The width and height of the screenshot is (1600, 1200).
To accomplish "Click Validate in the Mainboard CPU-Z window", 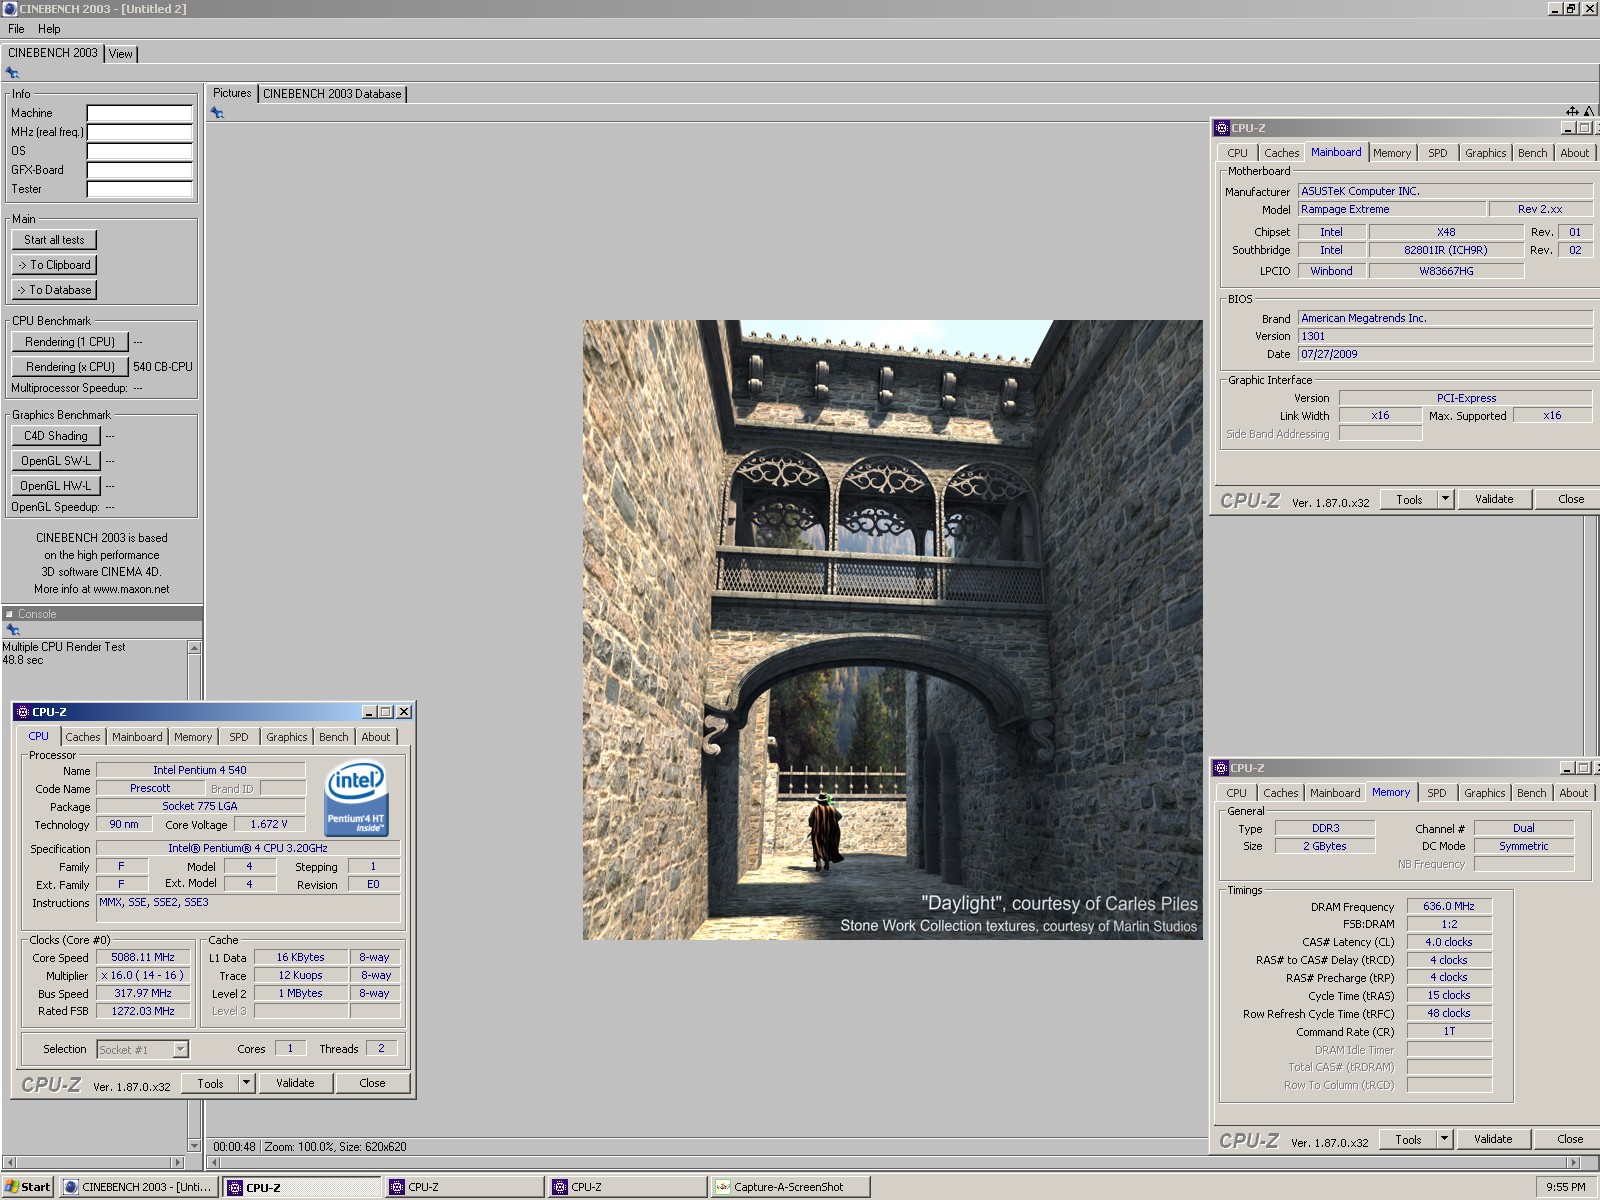I will click(x=1494, y=499).
